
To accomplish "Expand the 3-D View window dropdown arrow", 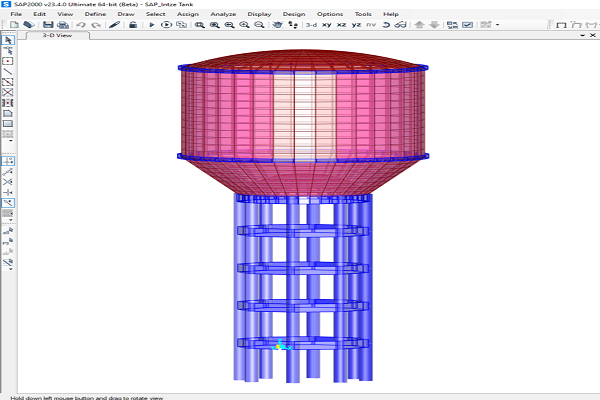I will (582, 34).
